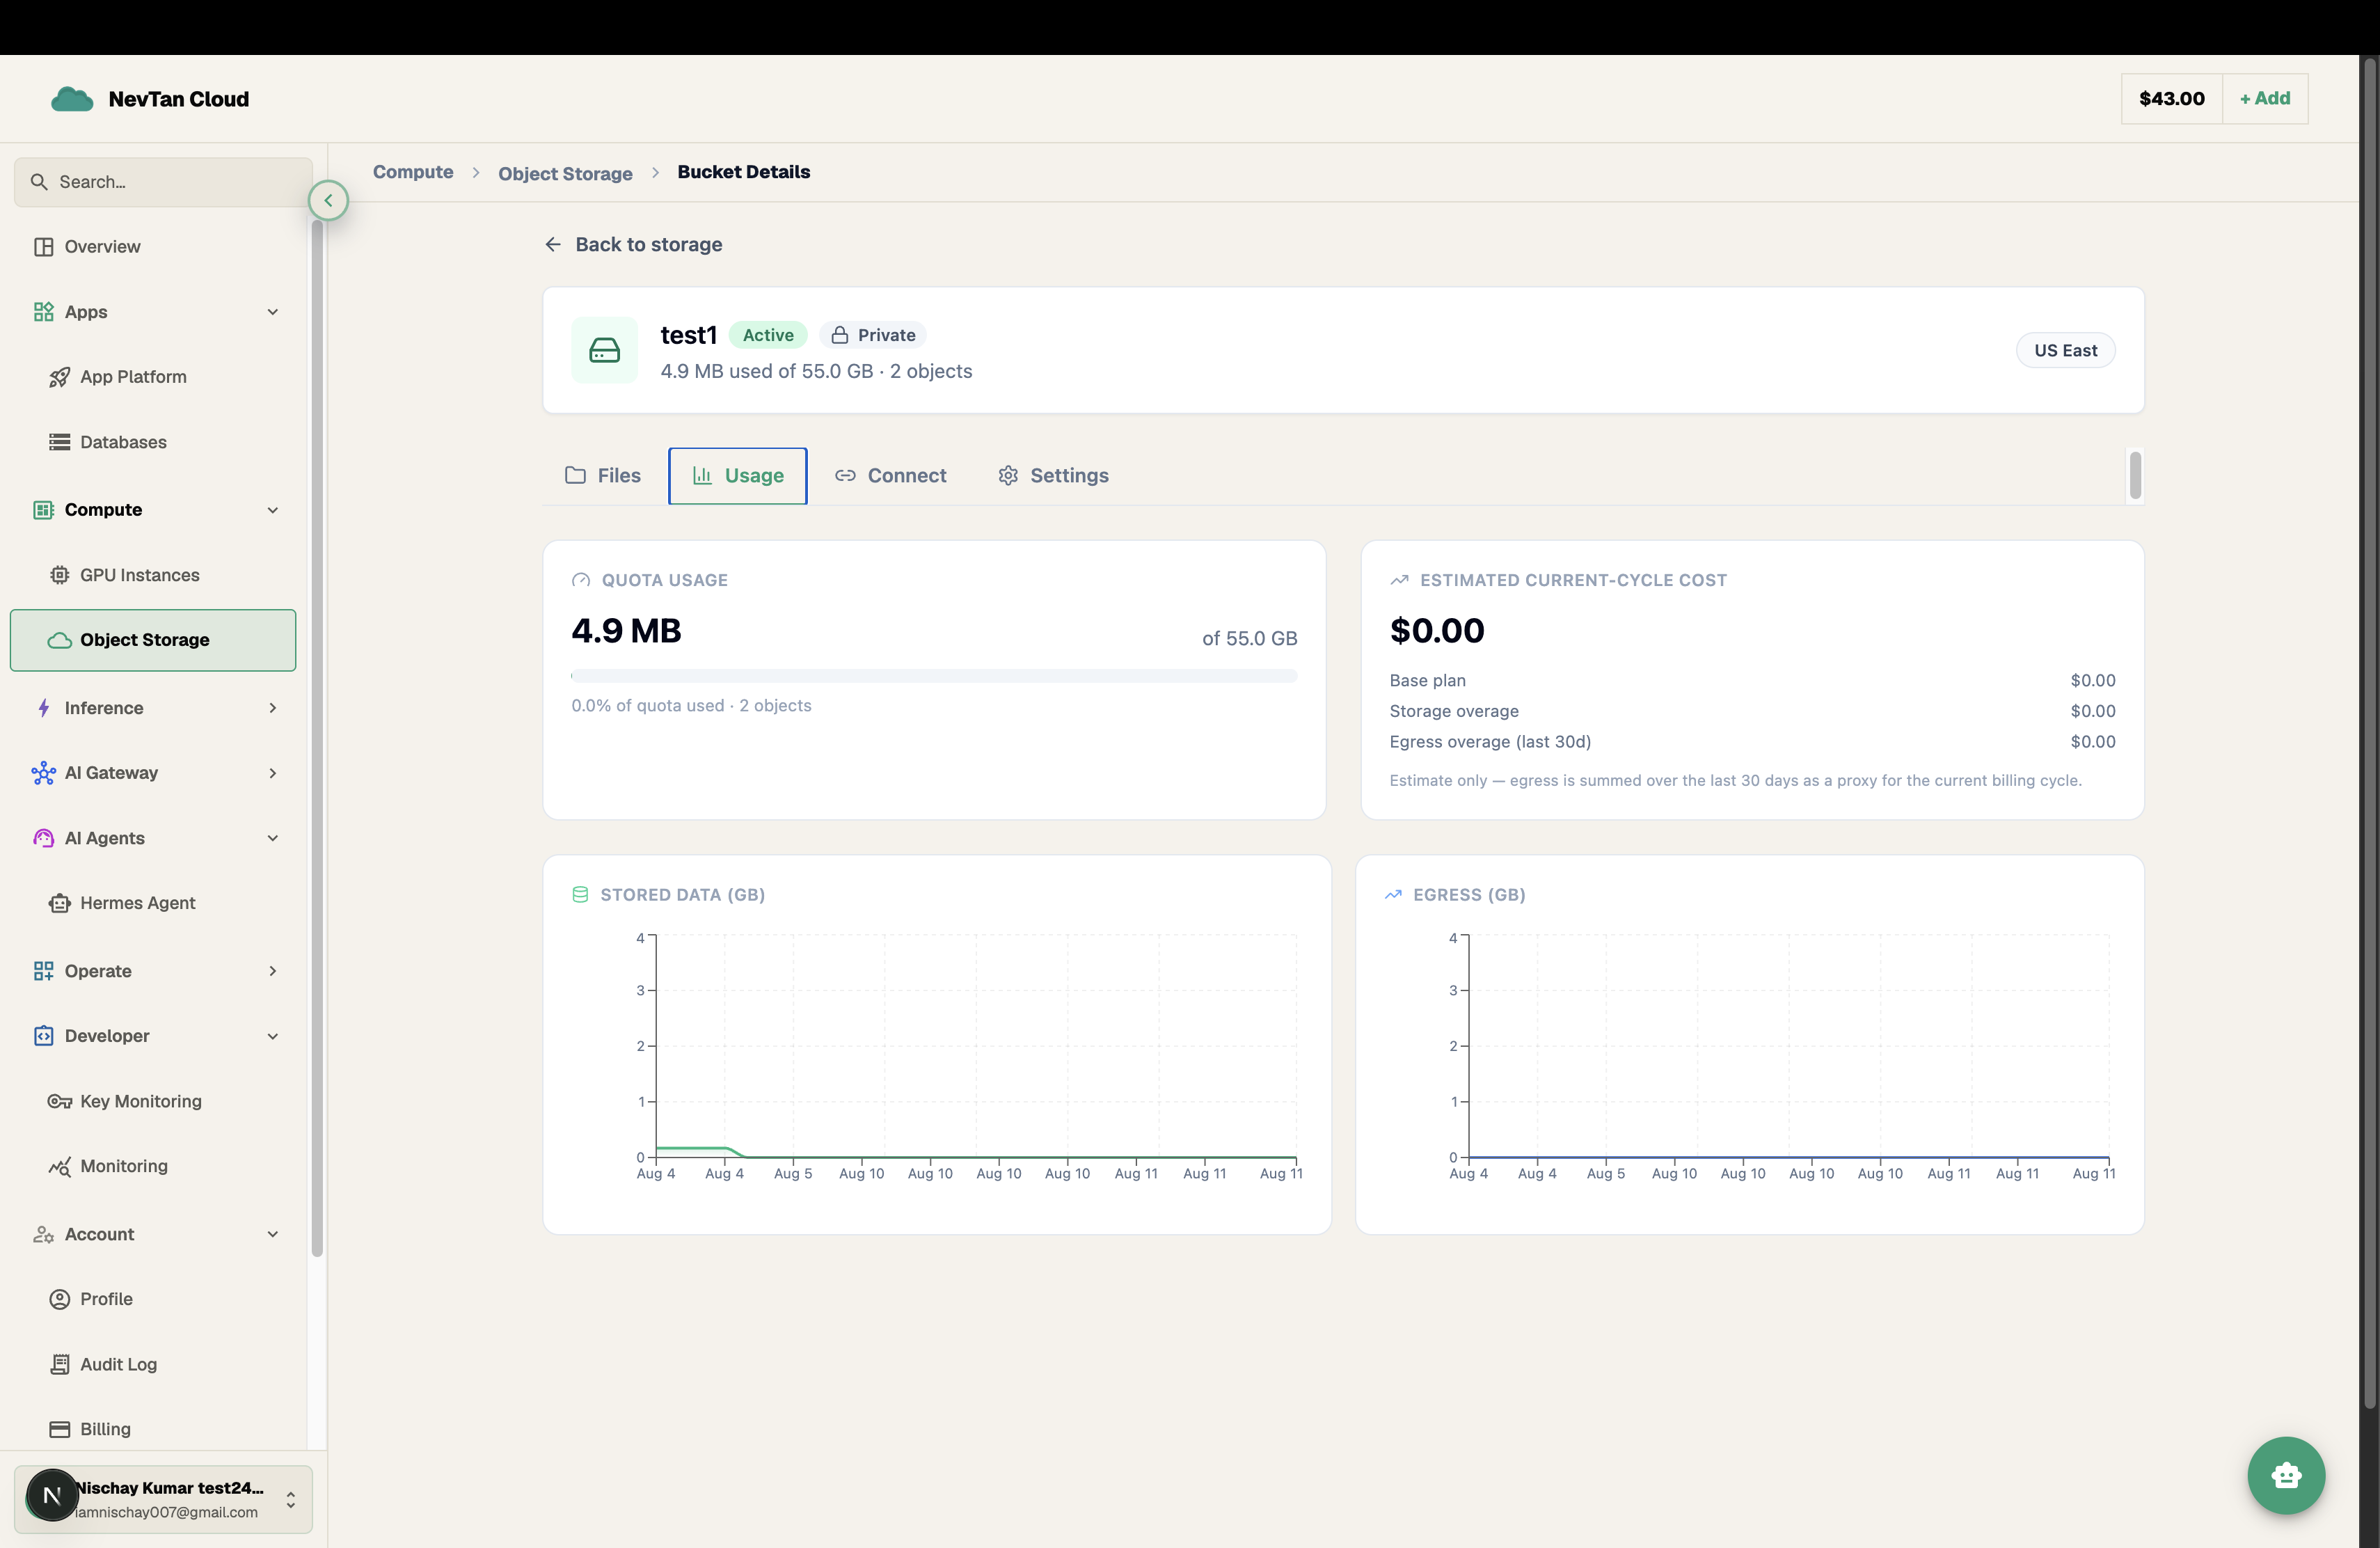The image size is (2380, 1548).
Task: Click the AI Gateway network icon
Action: [x=43, y=773]
